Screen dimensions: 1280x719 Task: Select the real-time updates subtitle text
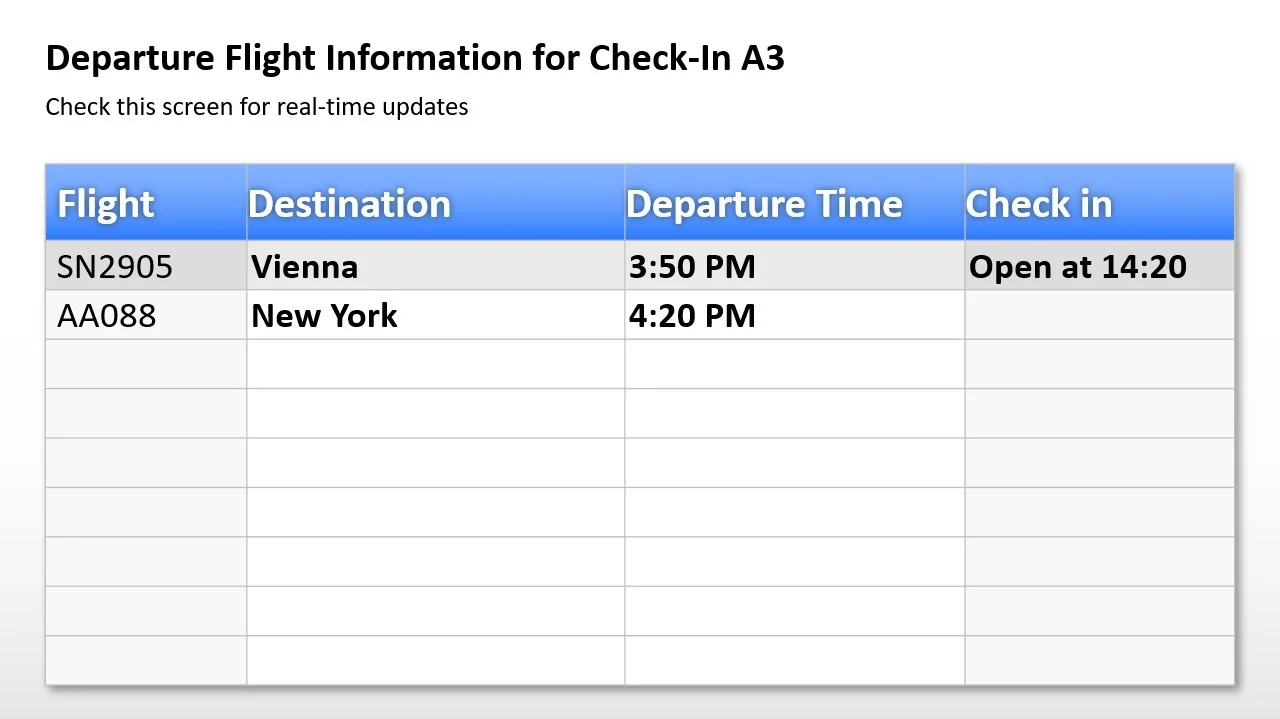coord(257,106)
